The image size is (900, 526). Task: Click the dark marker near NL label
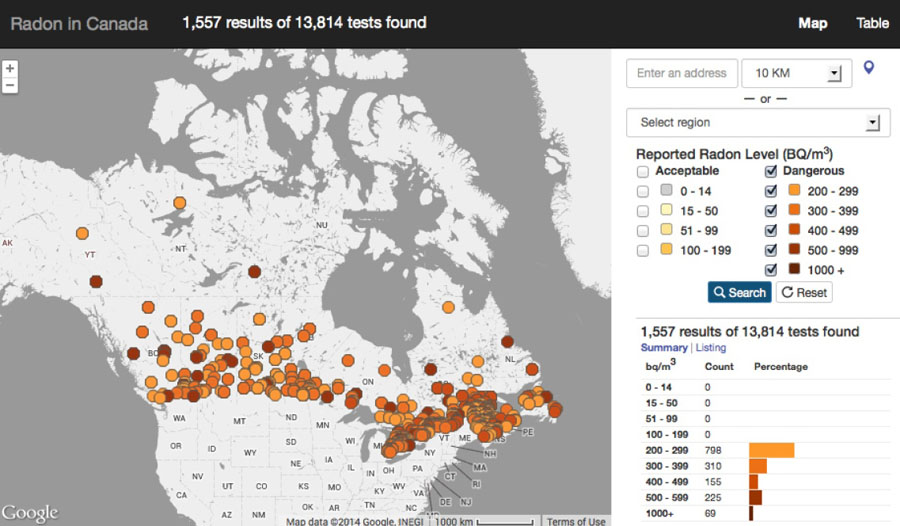click(x=507, y=342)
